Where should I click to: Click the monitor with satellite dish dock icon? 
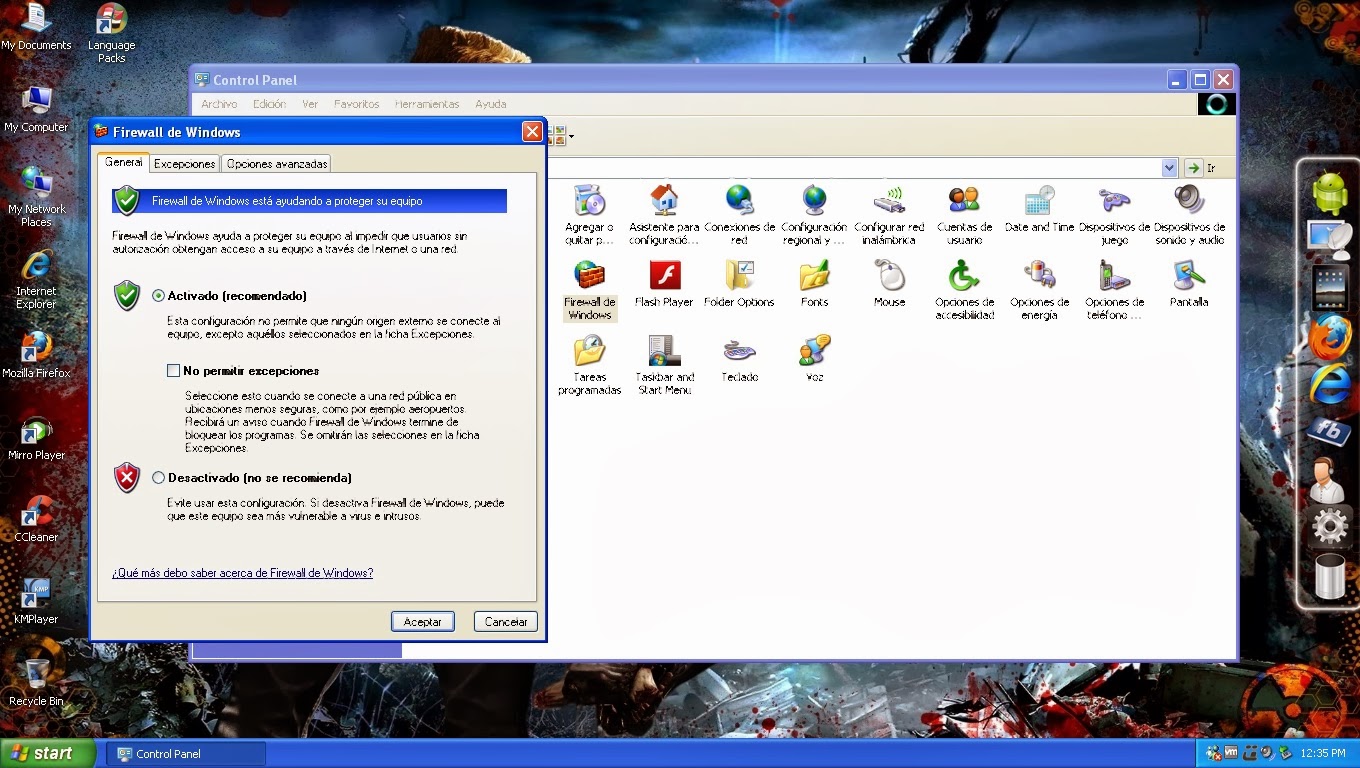coord(1329,240)
